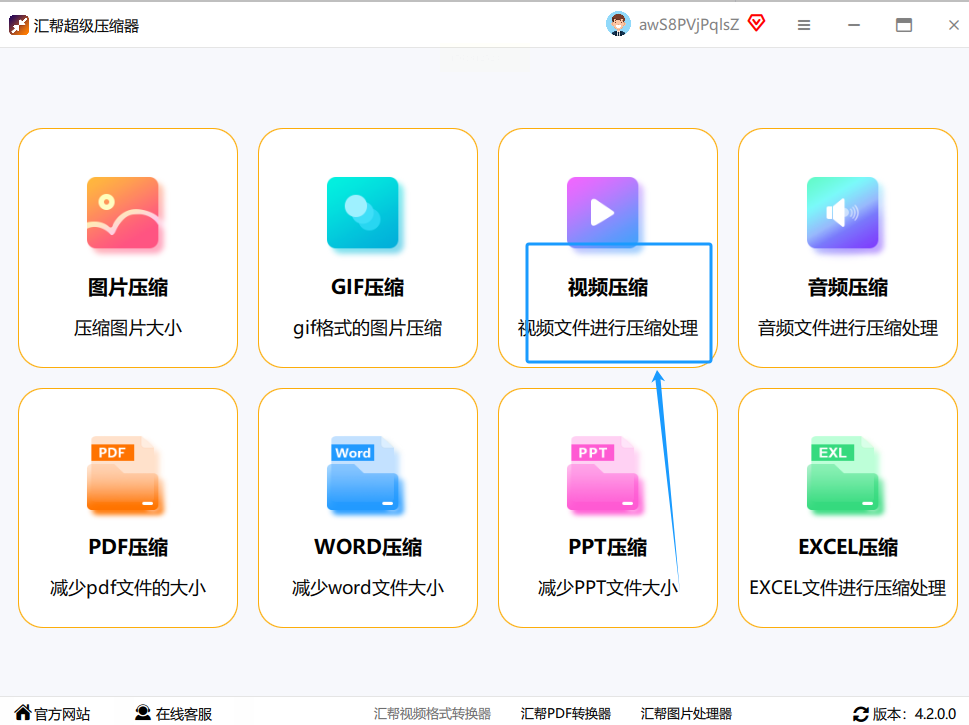Click username awS8PVjPqIsZ
The width and height of the screenshot is (969, 725).
(689, 25)
